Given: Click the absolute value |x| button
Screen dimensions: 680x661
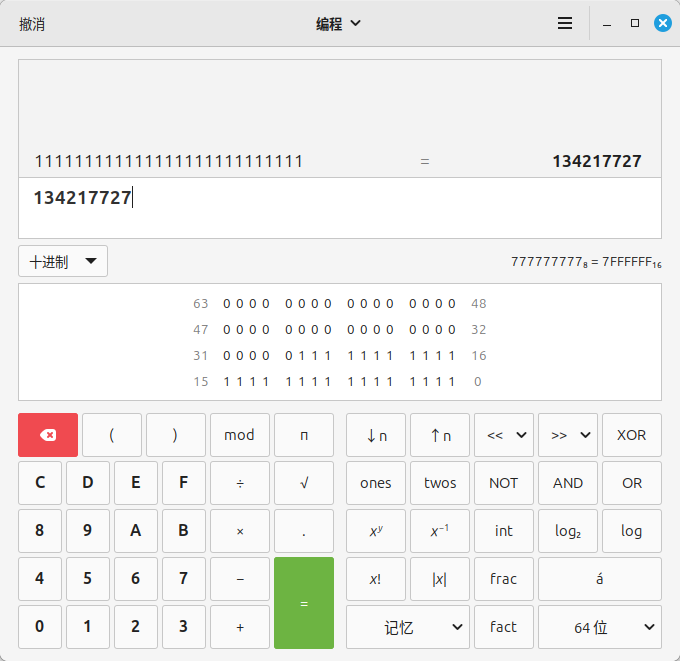Looking at the screenshot, I should pyautogui.click(x=440, y=579).
